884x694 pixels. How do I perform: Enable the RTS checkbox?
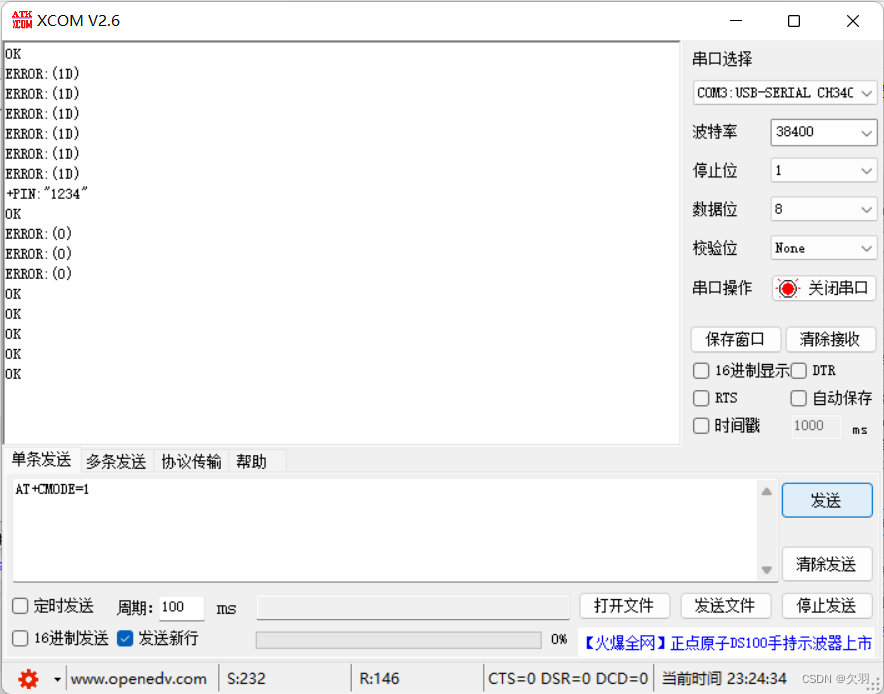pyautogui.click(x=701, y=398)
